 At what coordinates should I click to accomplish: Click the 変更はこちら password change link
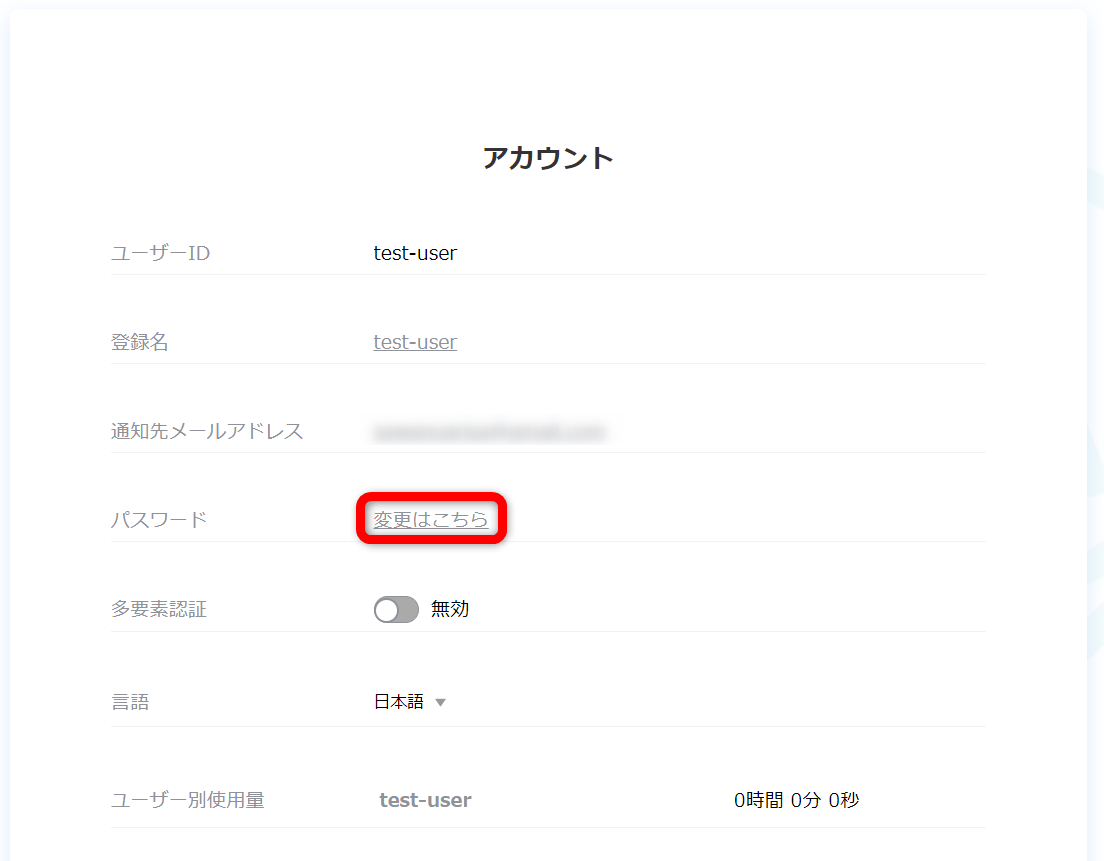click(430, 519)
